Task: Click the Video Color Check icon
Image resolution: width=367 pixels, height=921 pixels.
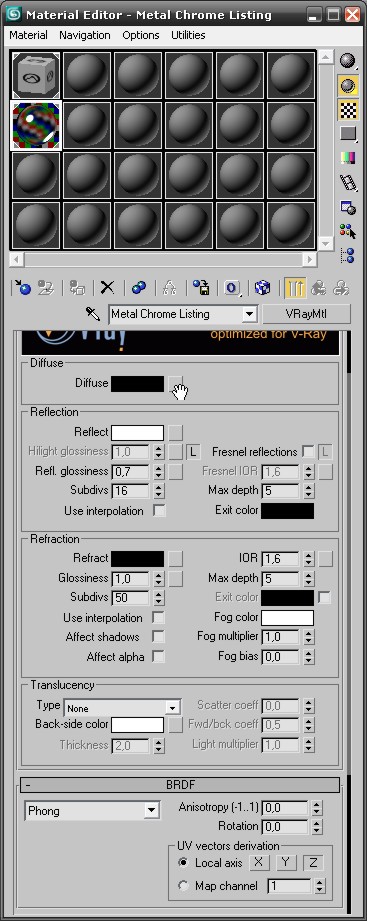Action: [x=348, y=158]
